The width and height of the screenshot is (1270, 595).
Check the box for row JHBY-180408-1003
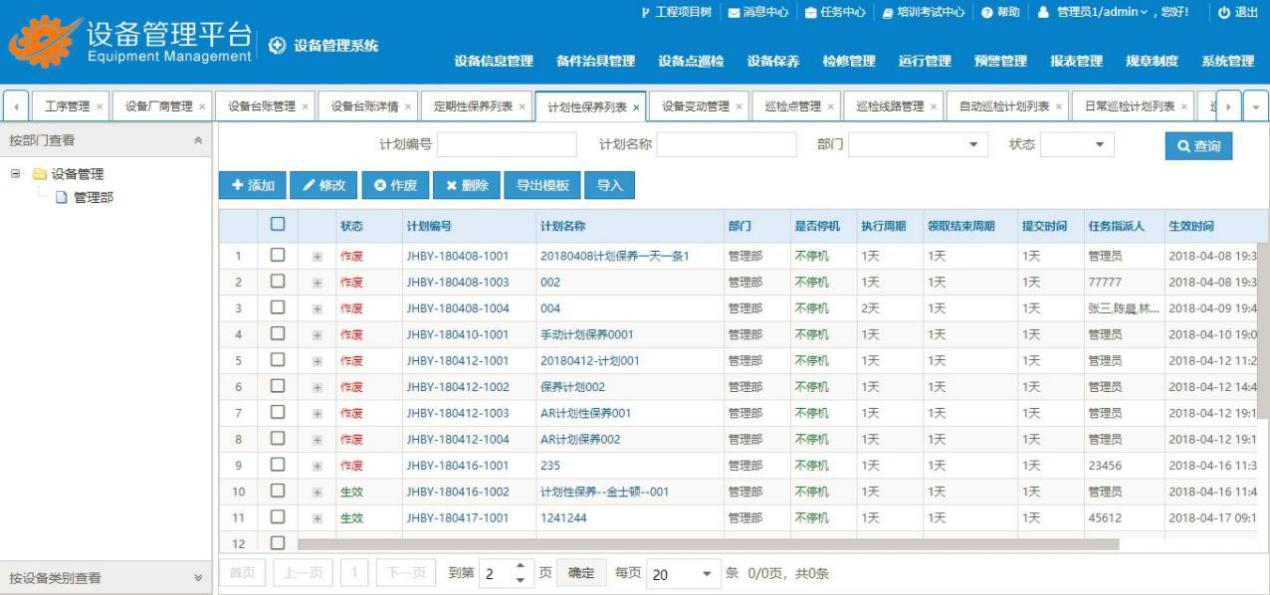click(278, 282)
